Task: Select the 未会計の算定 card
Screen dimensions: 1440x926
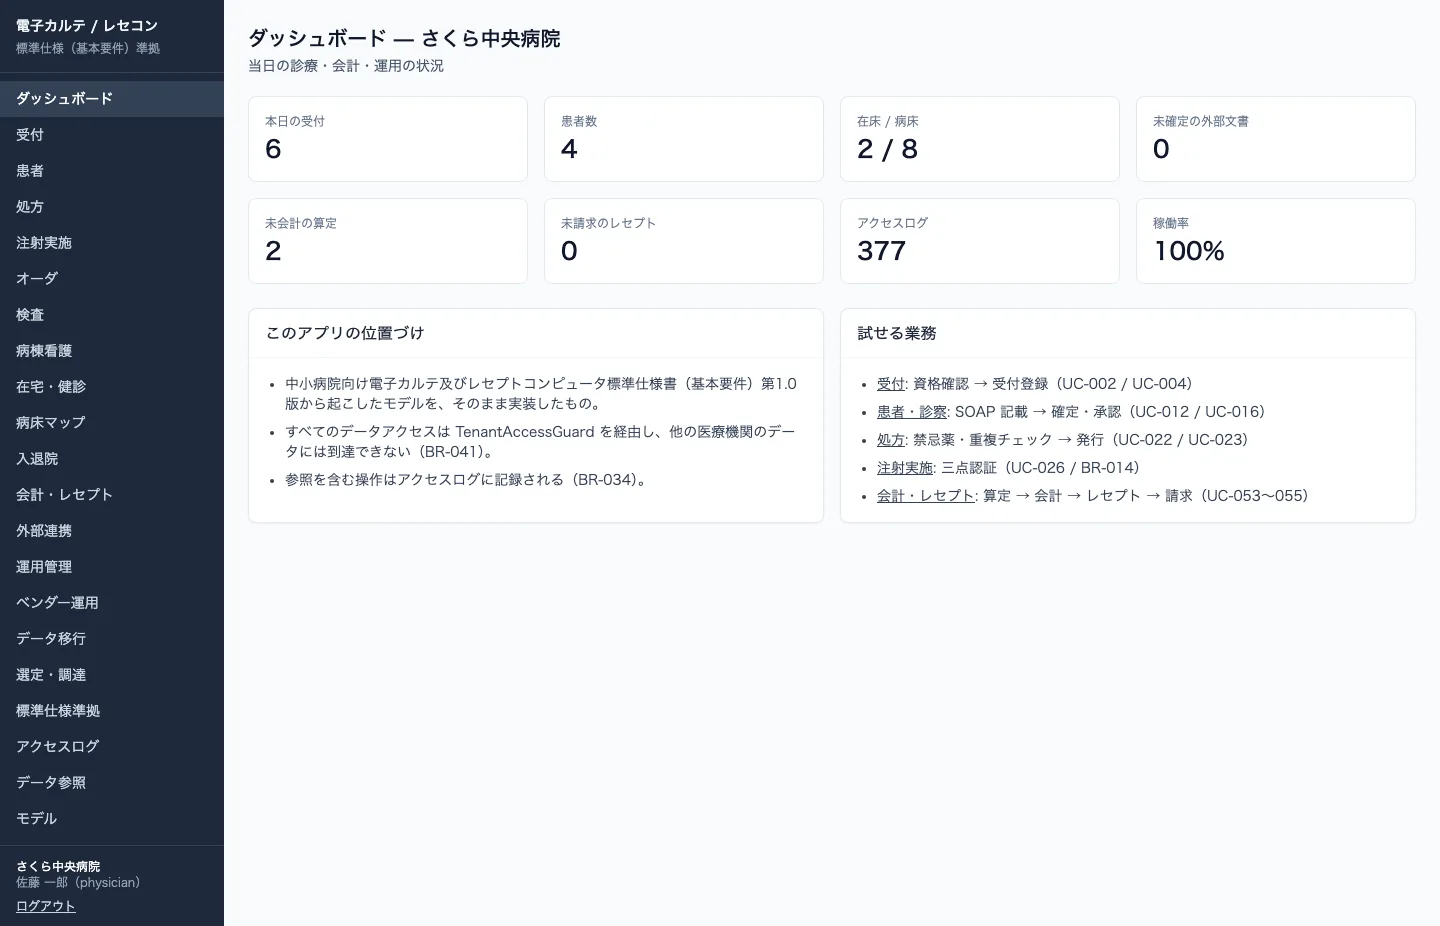Action: click(388, 241)
